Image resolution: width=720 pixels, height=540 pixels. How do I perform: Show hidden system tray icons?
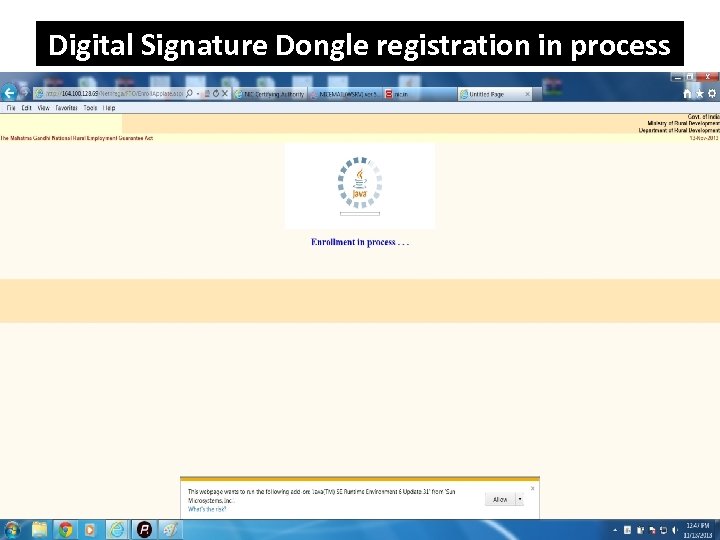(615, 530)
